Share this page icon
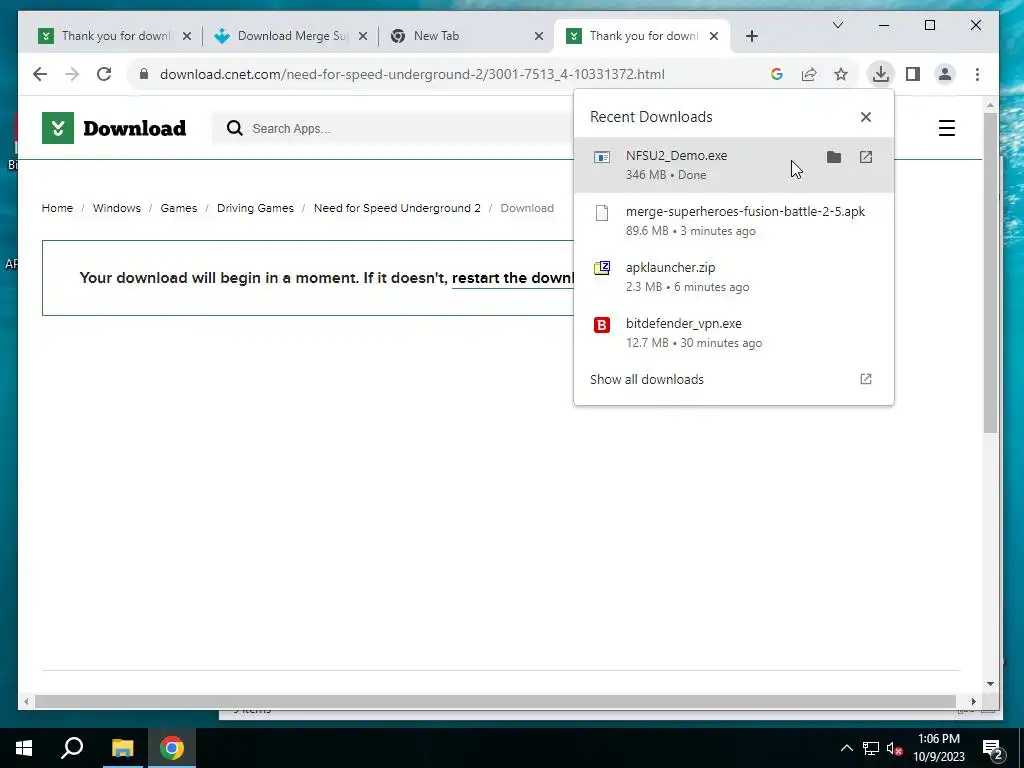The width and height of the screenshot is (1024, 768). coord(808,74)
